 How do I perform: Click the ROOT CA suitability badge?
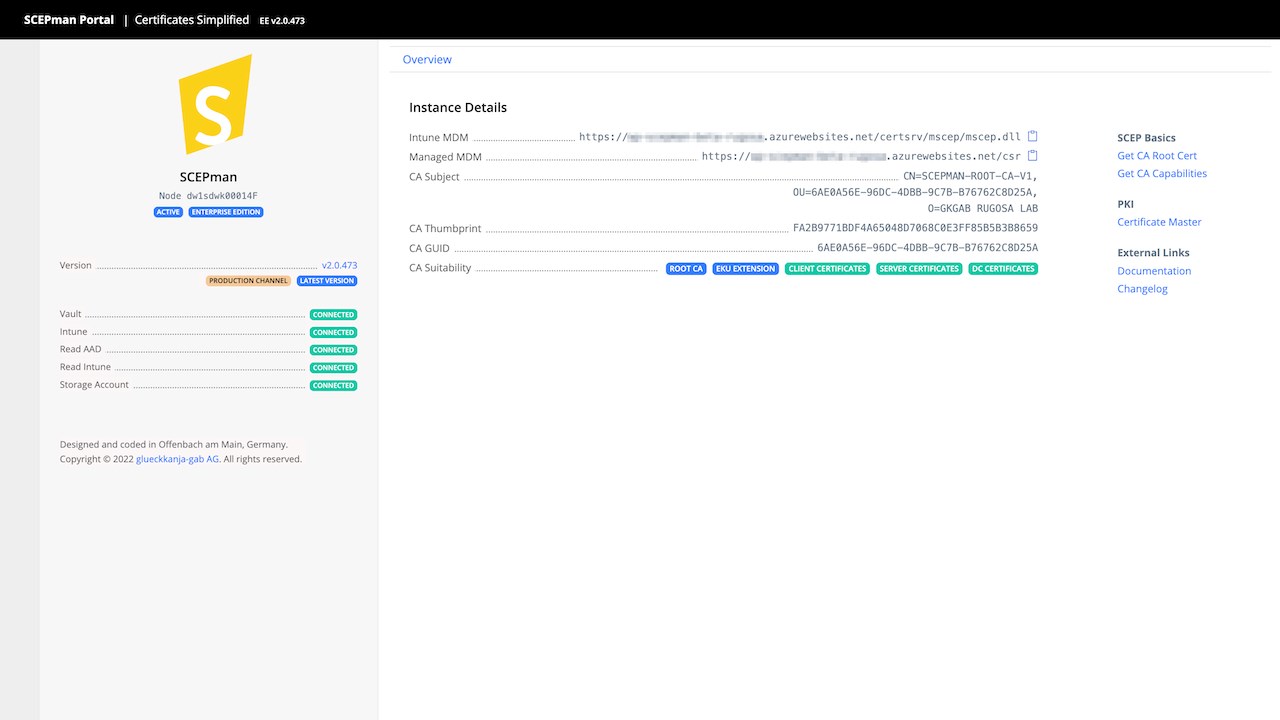point(686,269)
